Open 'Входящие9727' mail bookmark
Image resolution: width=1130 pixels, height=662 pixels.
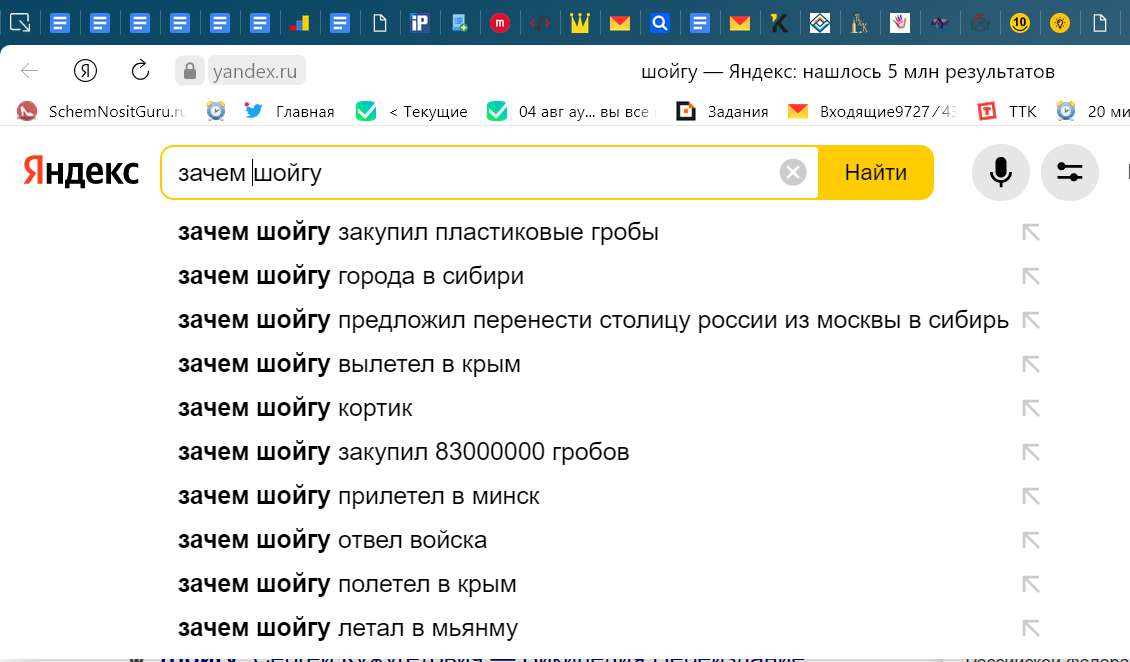pos(873,112)
